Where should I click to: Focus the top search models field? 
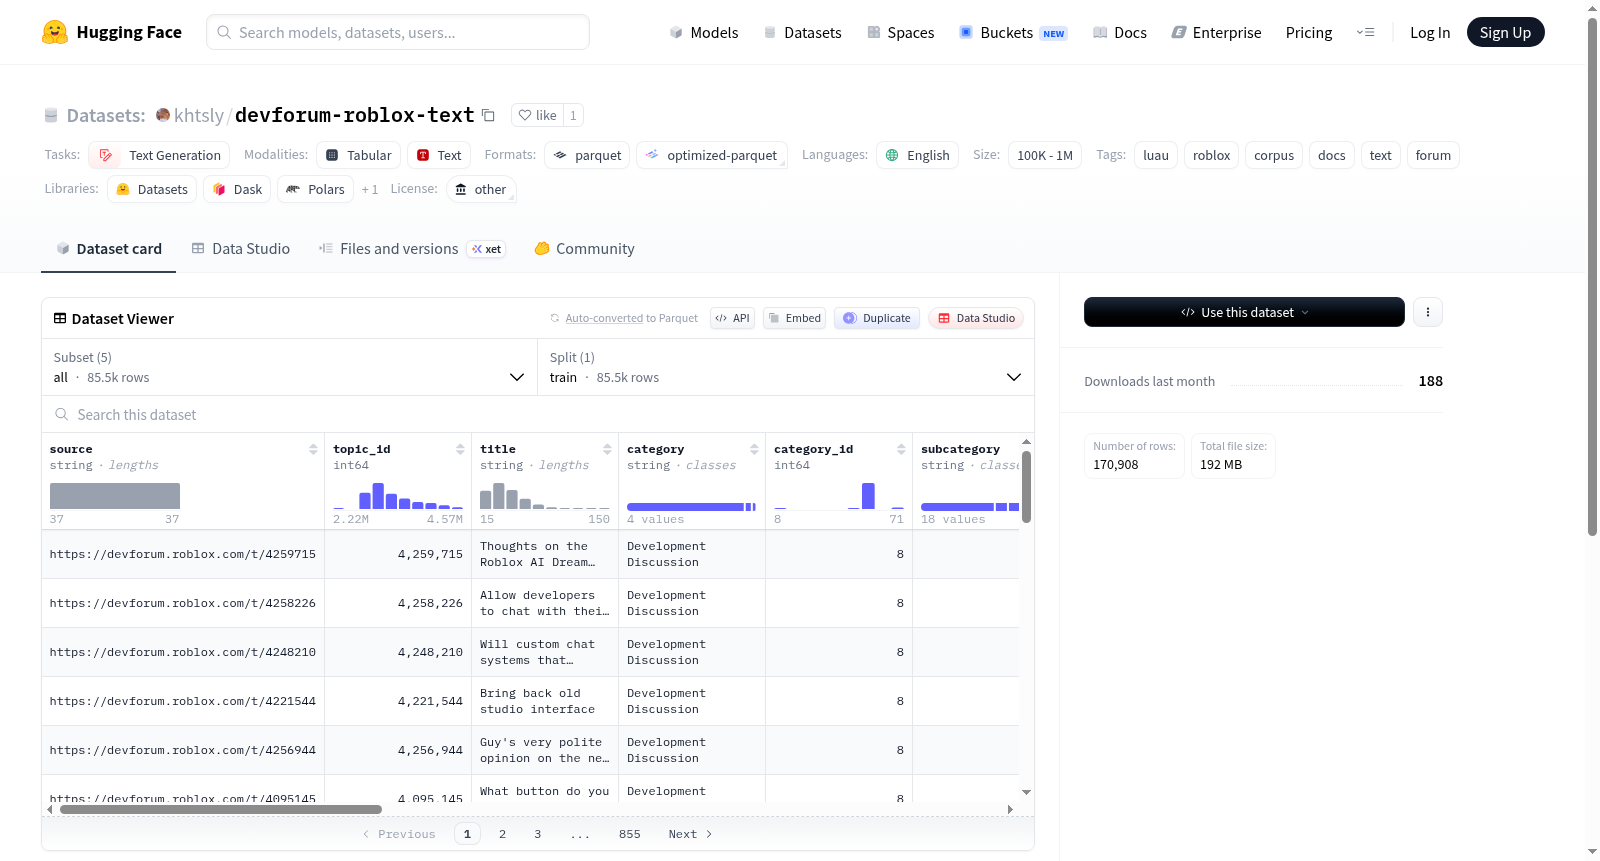(x=398, y=32)
